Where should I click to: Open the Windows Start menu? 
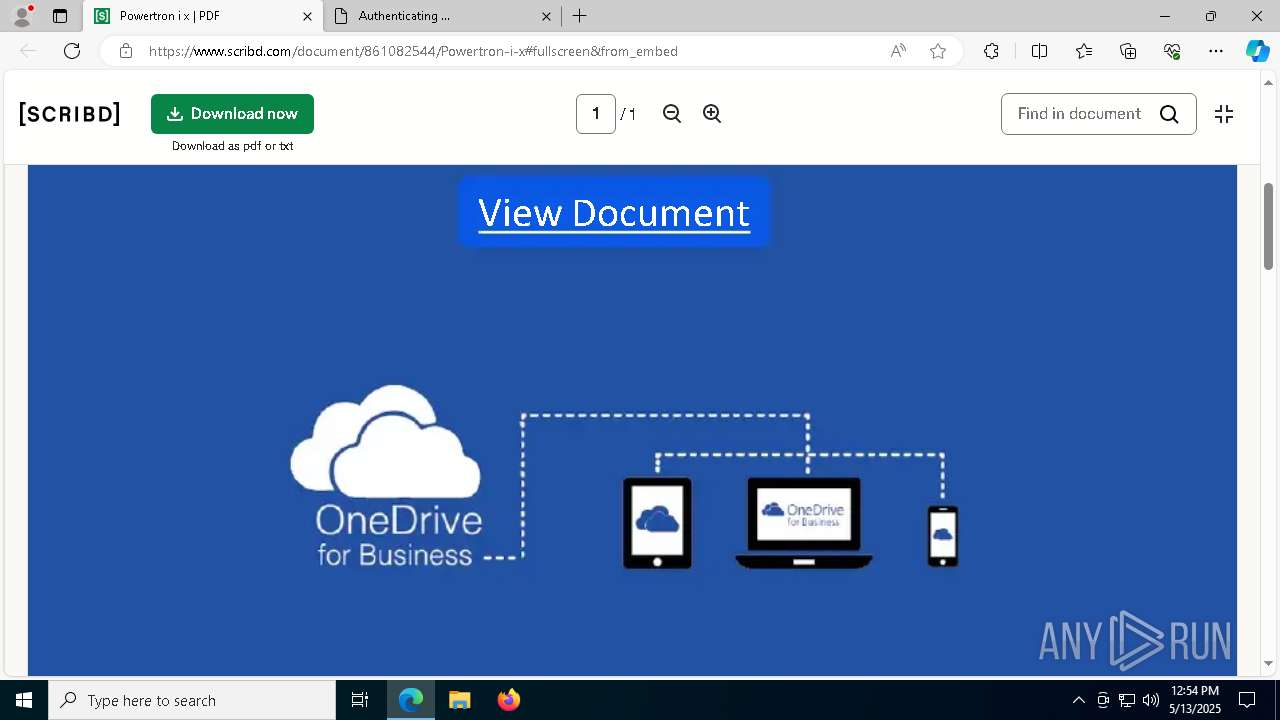click(x=24, y=700)
